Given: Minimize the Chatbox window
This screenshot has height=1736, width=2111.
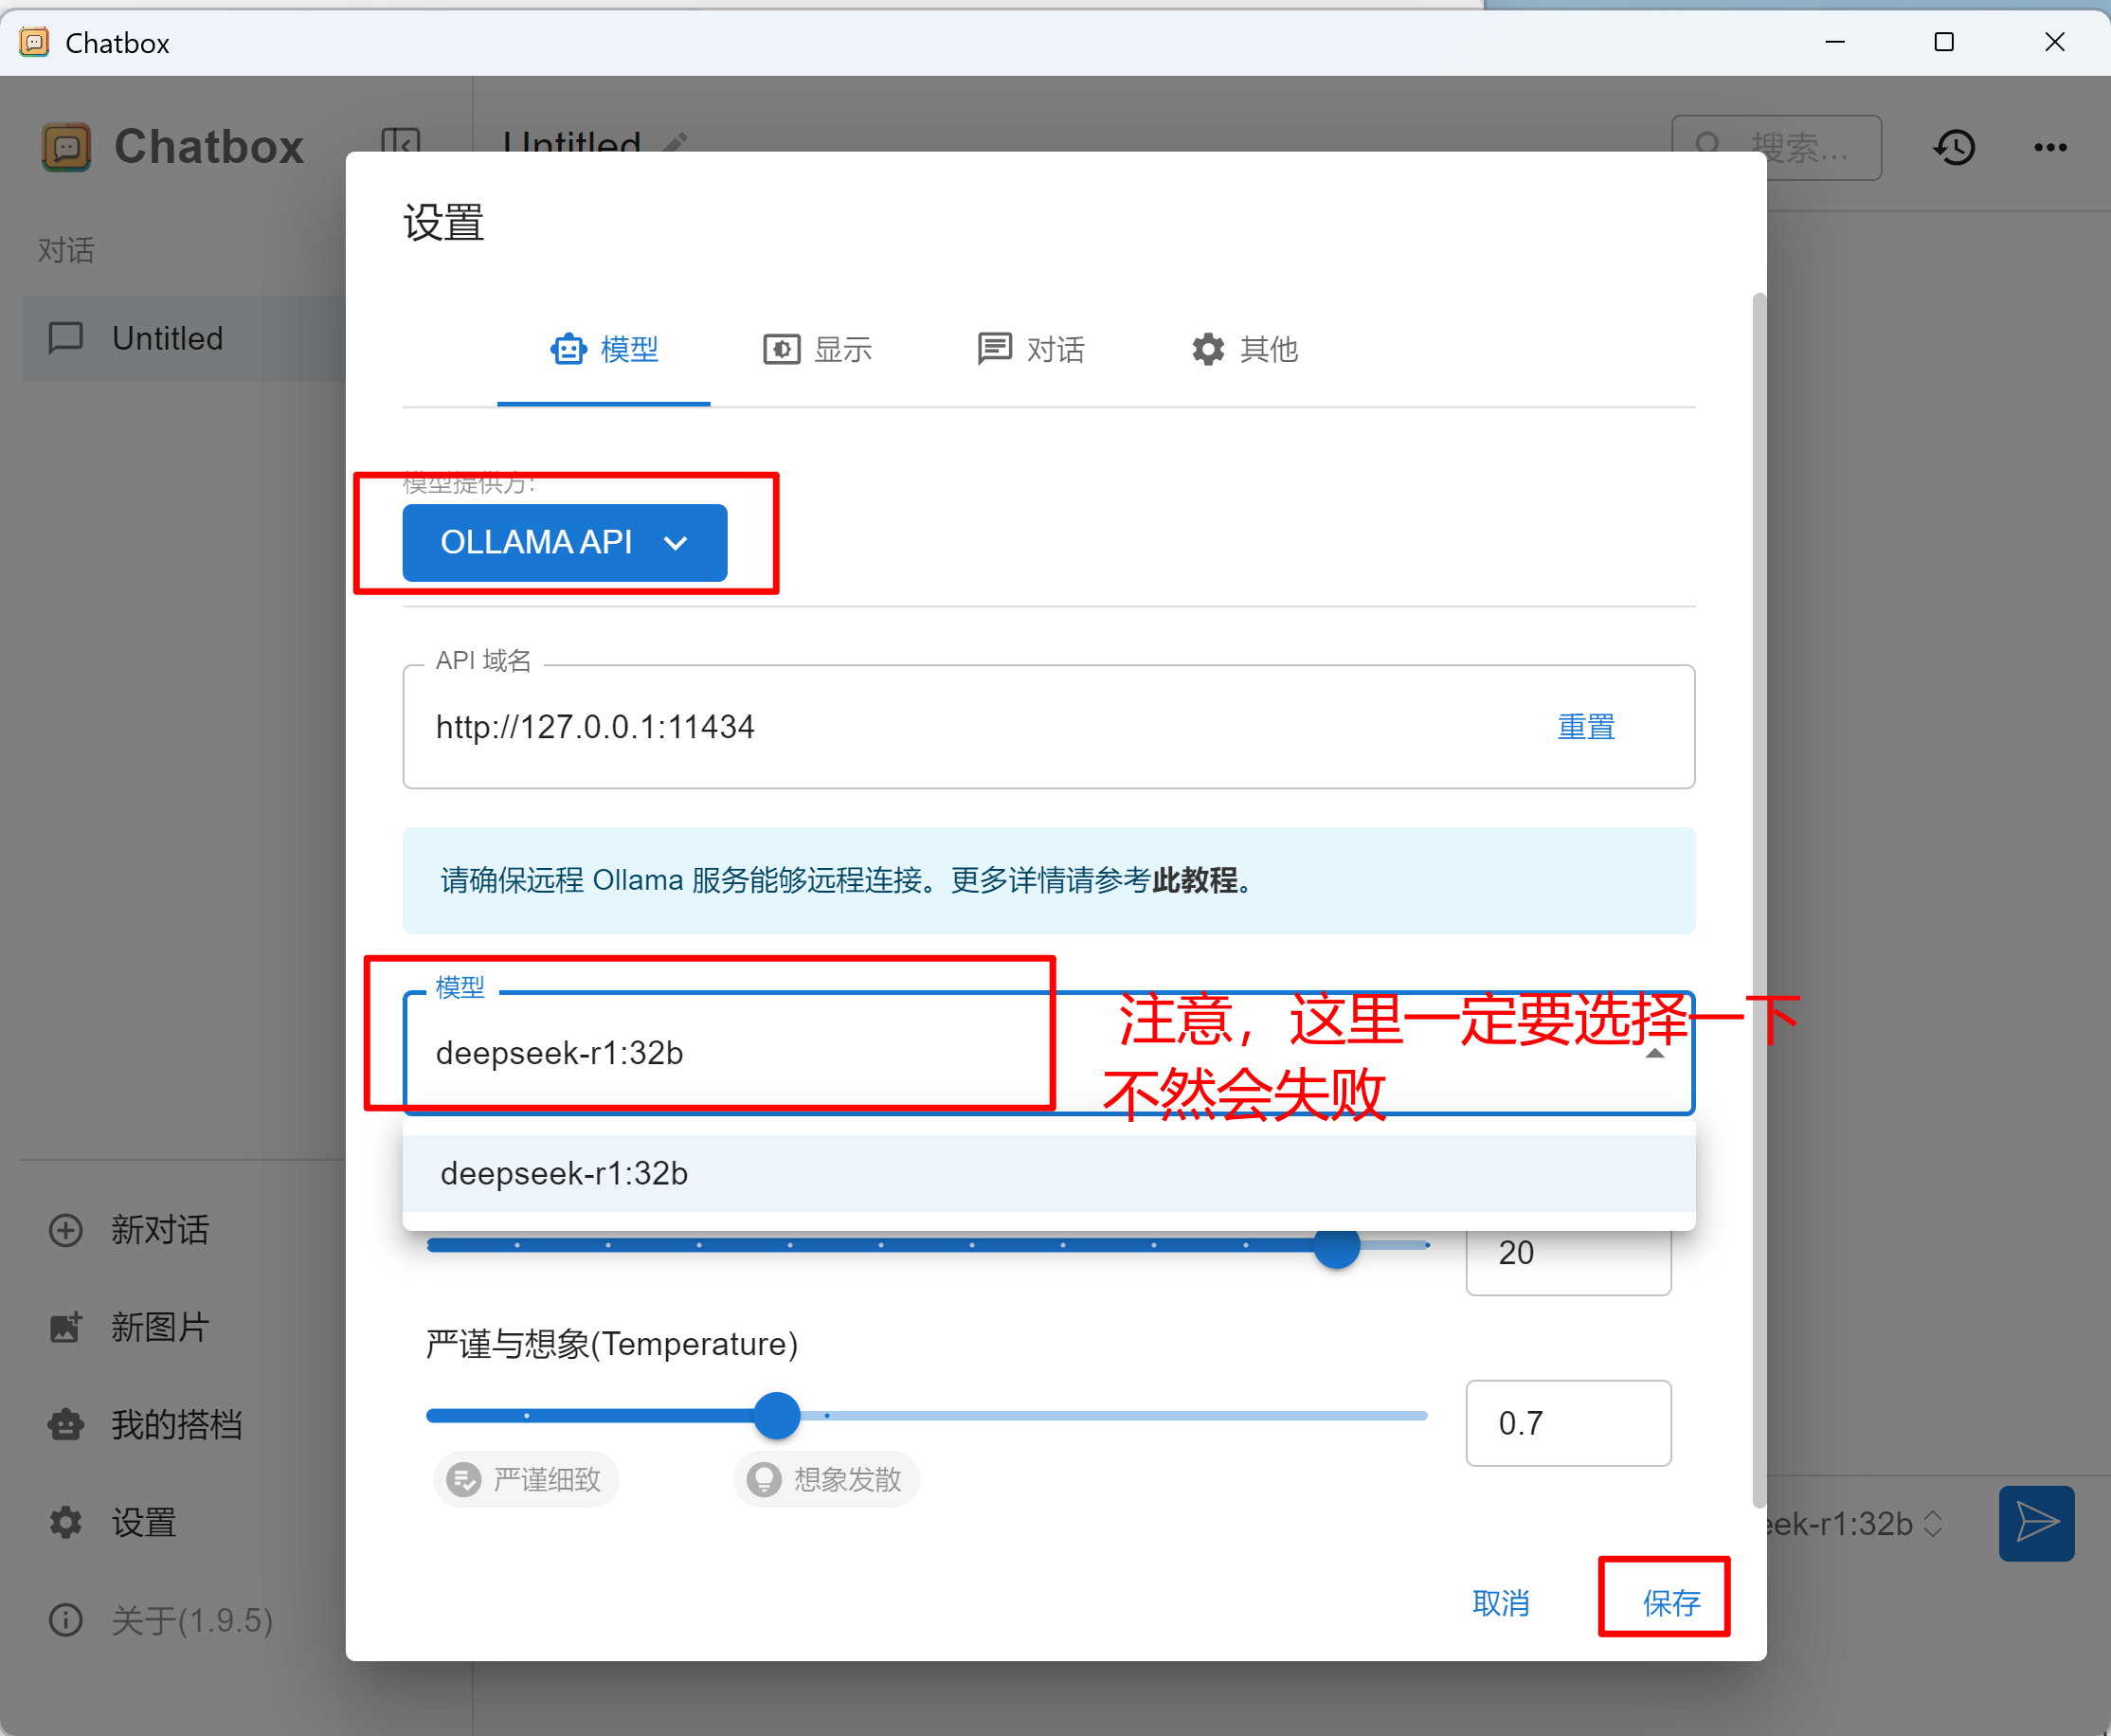Looking at the screenshot, I should [1835, 42].
